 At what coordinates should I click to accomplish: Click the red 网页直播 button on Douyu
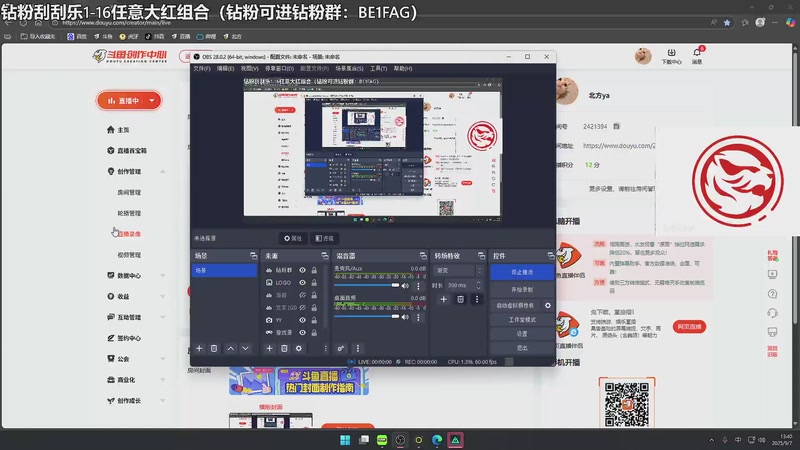click(x=689, y=327)
